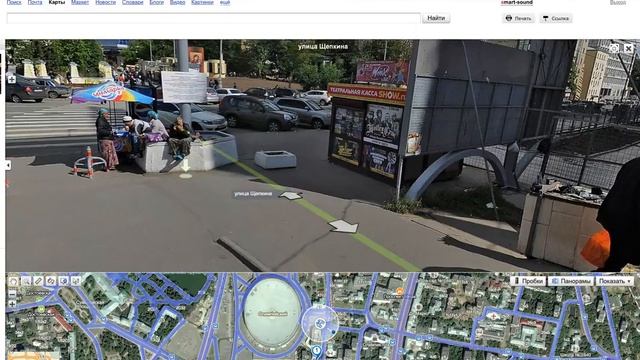Open the Почта service link
The width and height of the screenshot is (640, 360).
35,2
